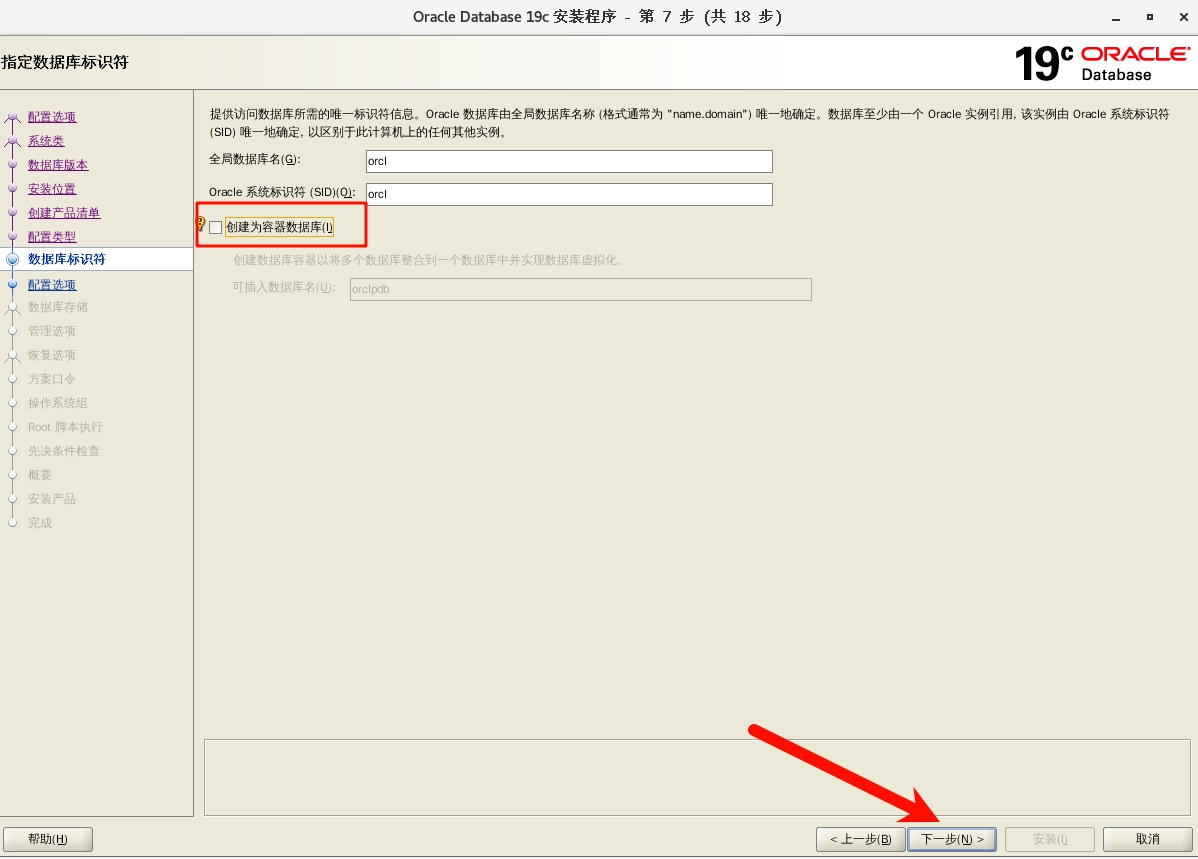Navigate to 安装位置 step
Viewport: 1198px width, 859px height.
[52, 189]
